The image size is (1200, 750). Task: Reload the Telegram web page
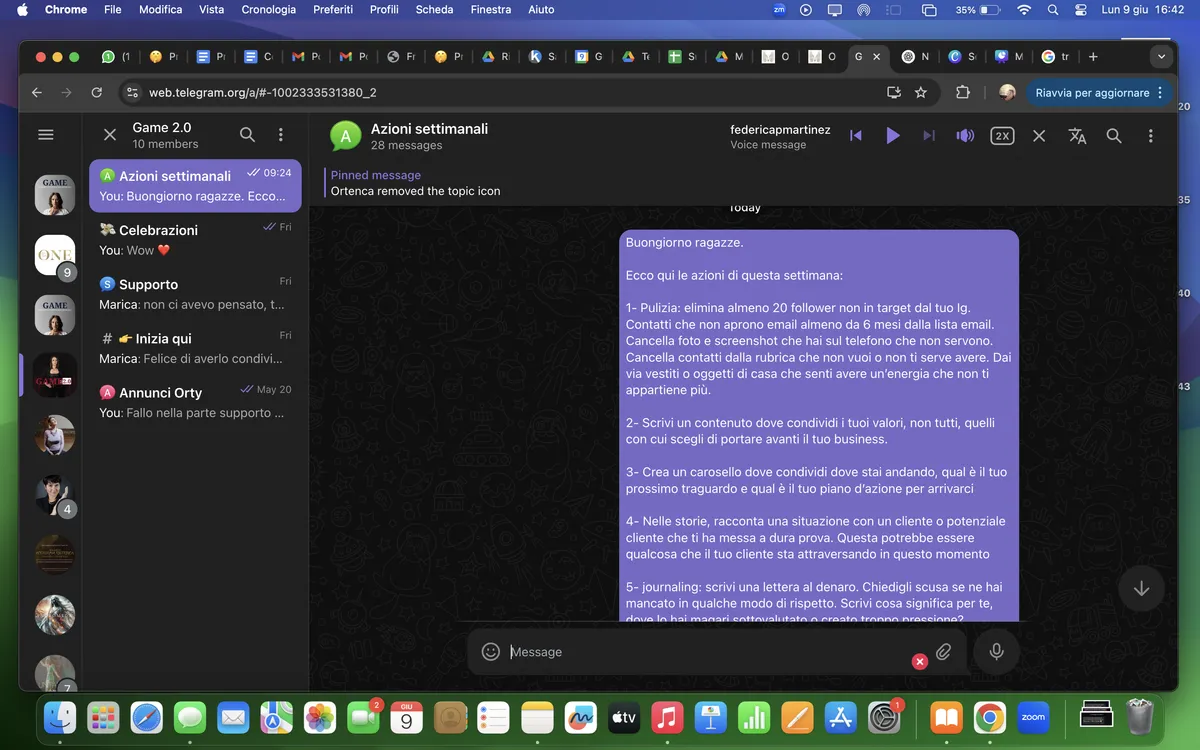[97, 92]
